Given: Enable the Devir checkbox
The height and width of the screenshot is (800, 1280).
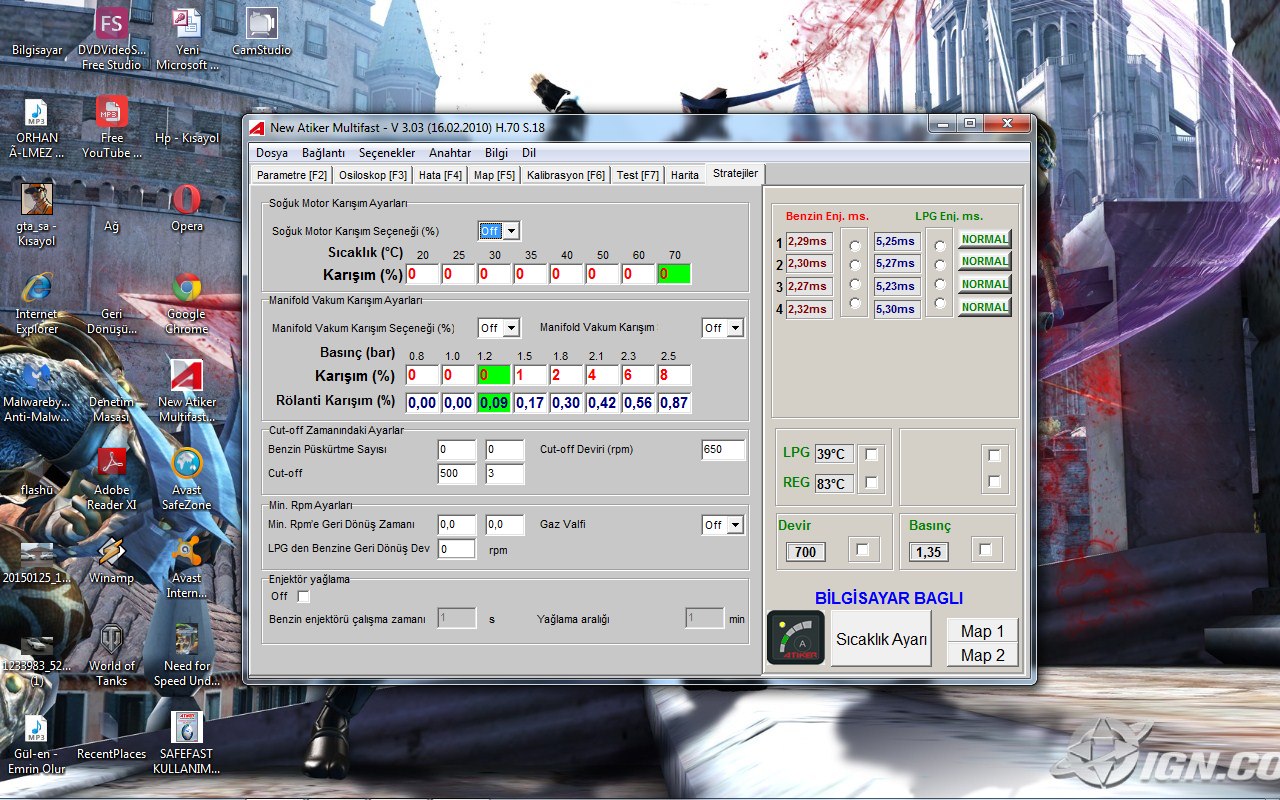Looking at the screenshot, I should tap(862, 549).
